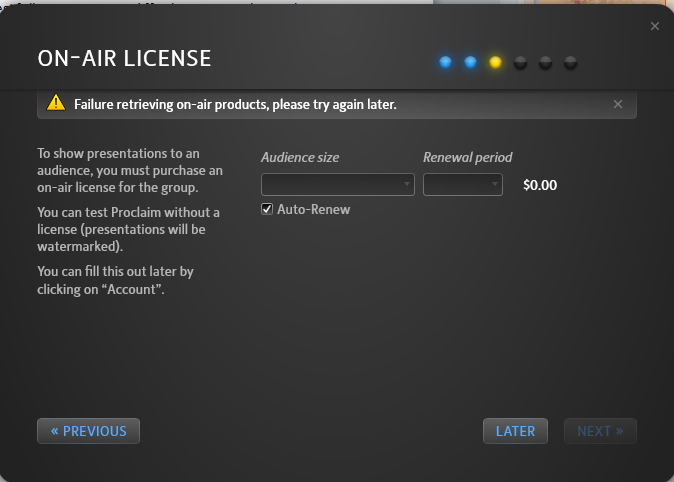674x482 pixels.
Task: Open the Audience size dropdown
Action: (x=338, y=184)
